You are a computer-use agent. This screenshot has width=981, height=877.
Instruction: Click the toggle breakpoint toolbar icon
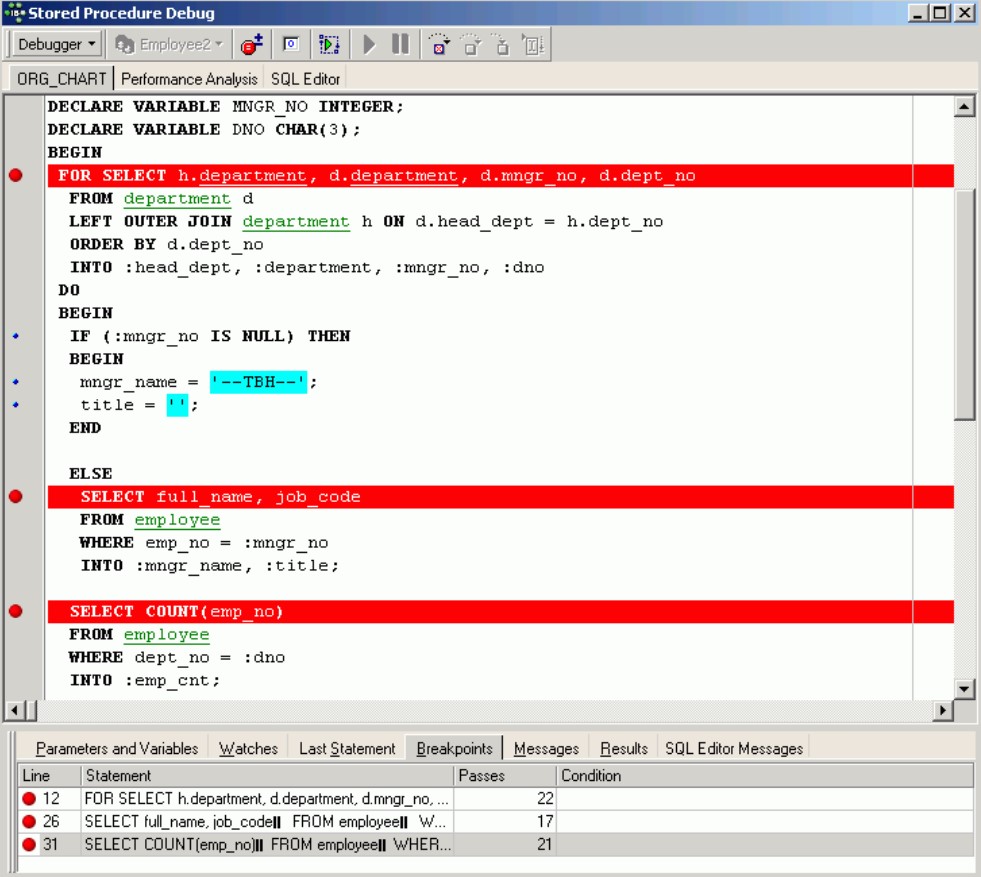point(252,45)
